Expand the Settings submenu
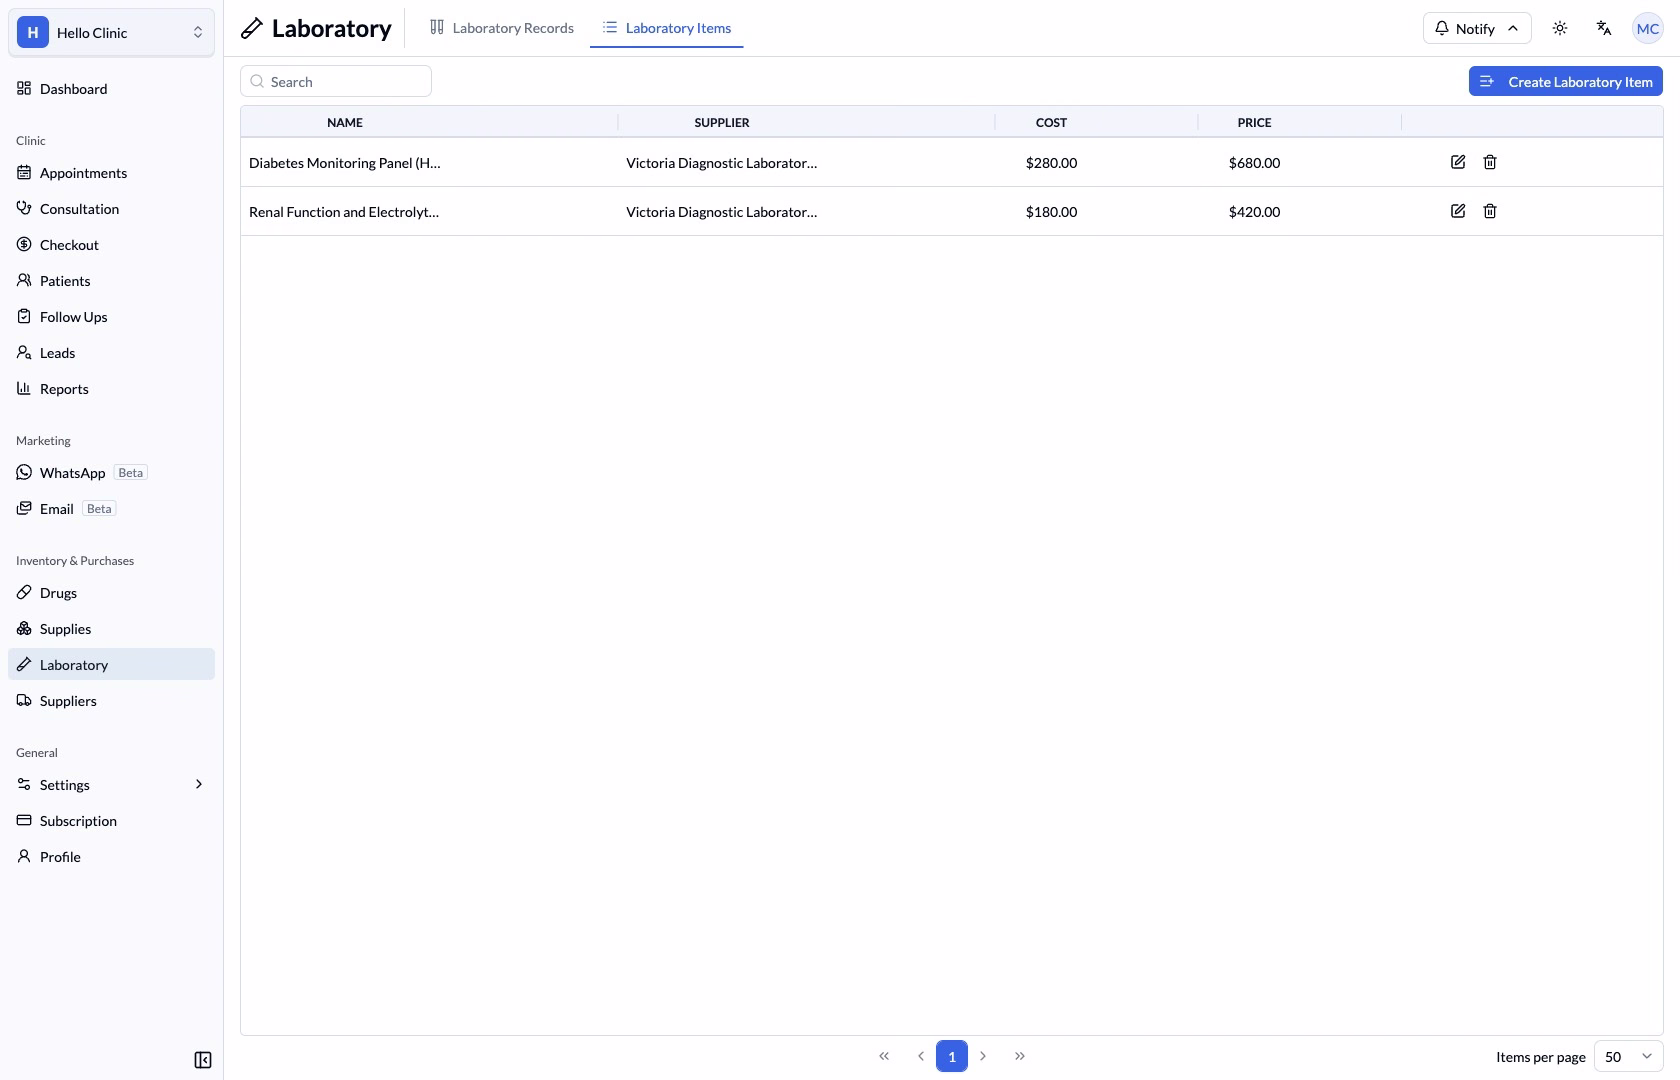The width and height of the screenshot is (1680, 1080). [111, 784]
